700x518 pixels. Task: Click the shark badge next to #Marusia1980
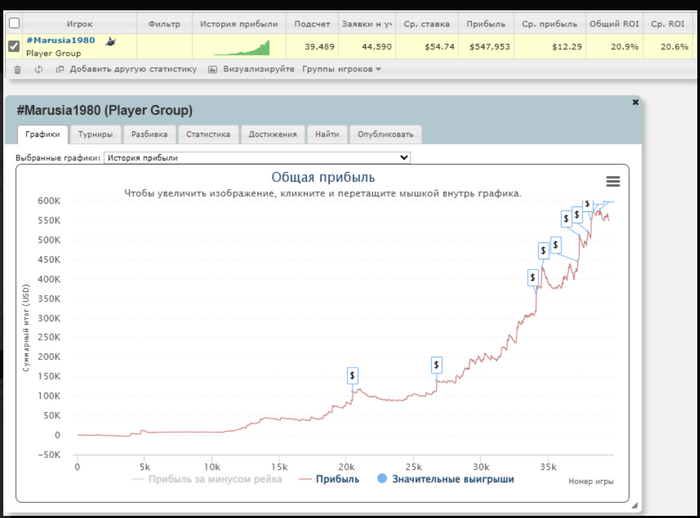[x=111, y=42]
